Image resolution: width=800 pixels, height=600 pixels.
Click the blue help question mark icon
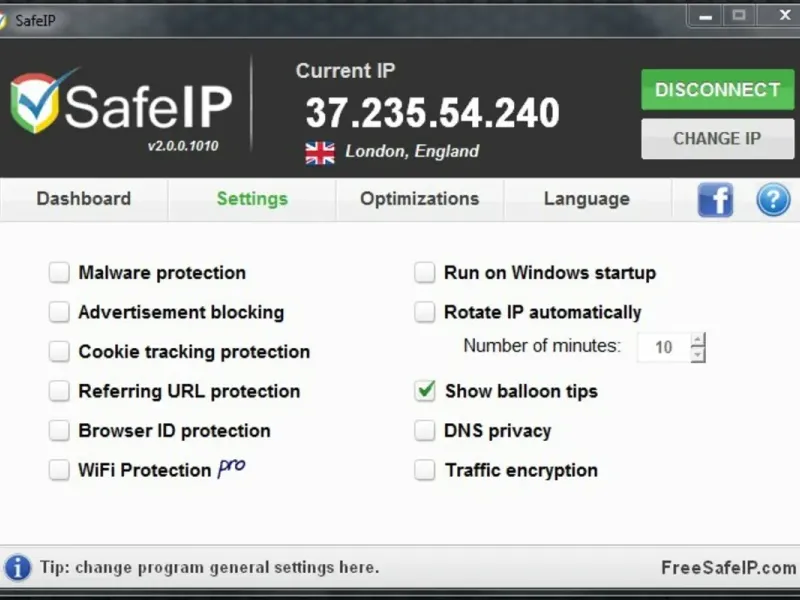773,199
